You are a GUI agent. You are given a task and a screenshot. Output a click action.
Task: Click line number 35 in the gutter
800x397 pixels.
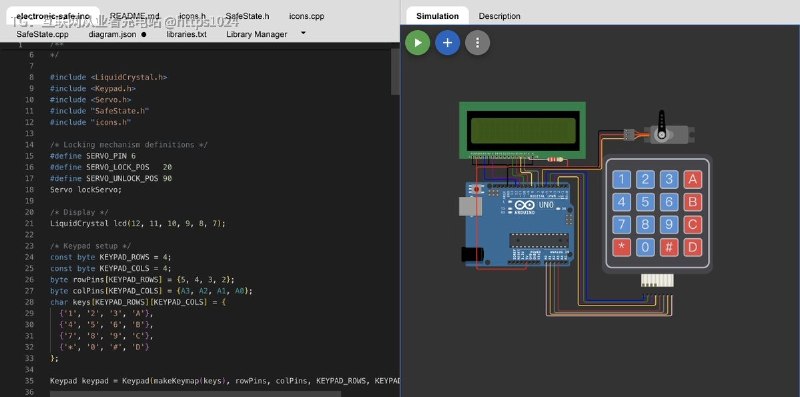click(29, 381)
